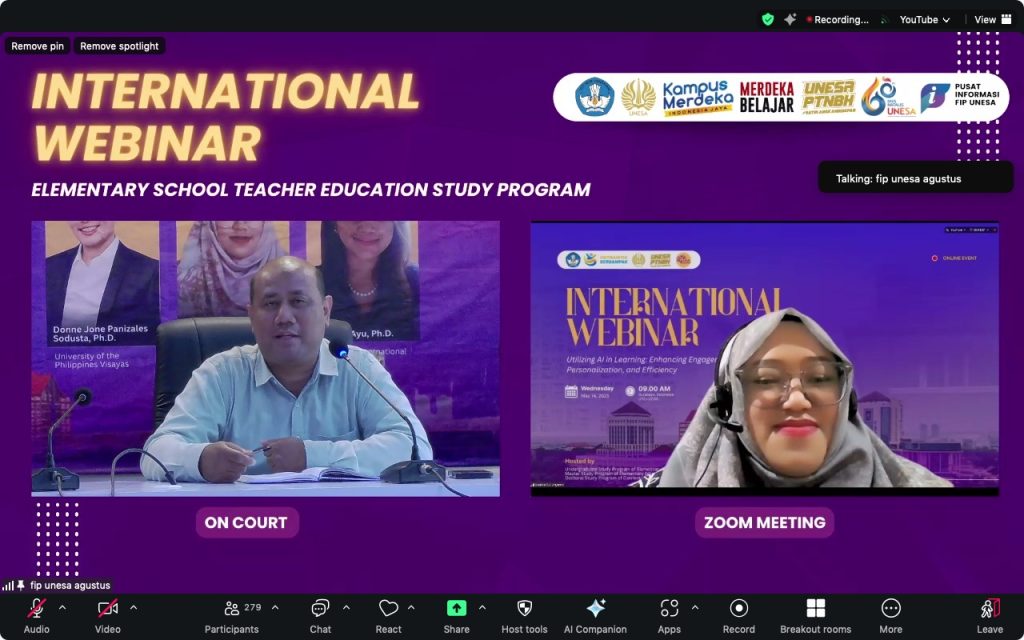The height and width of the screenshot is (640, 1024).
Task: Open the Participants panel icon
Action: click(x=232, y=609)
